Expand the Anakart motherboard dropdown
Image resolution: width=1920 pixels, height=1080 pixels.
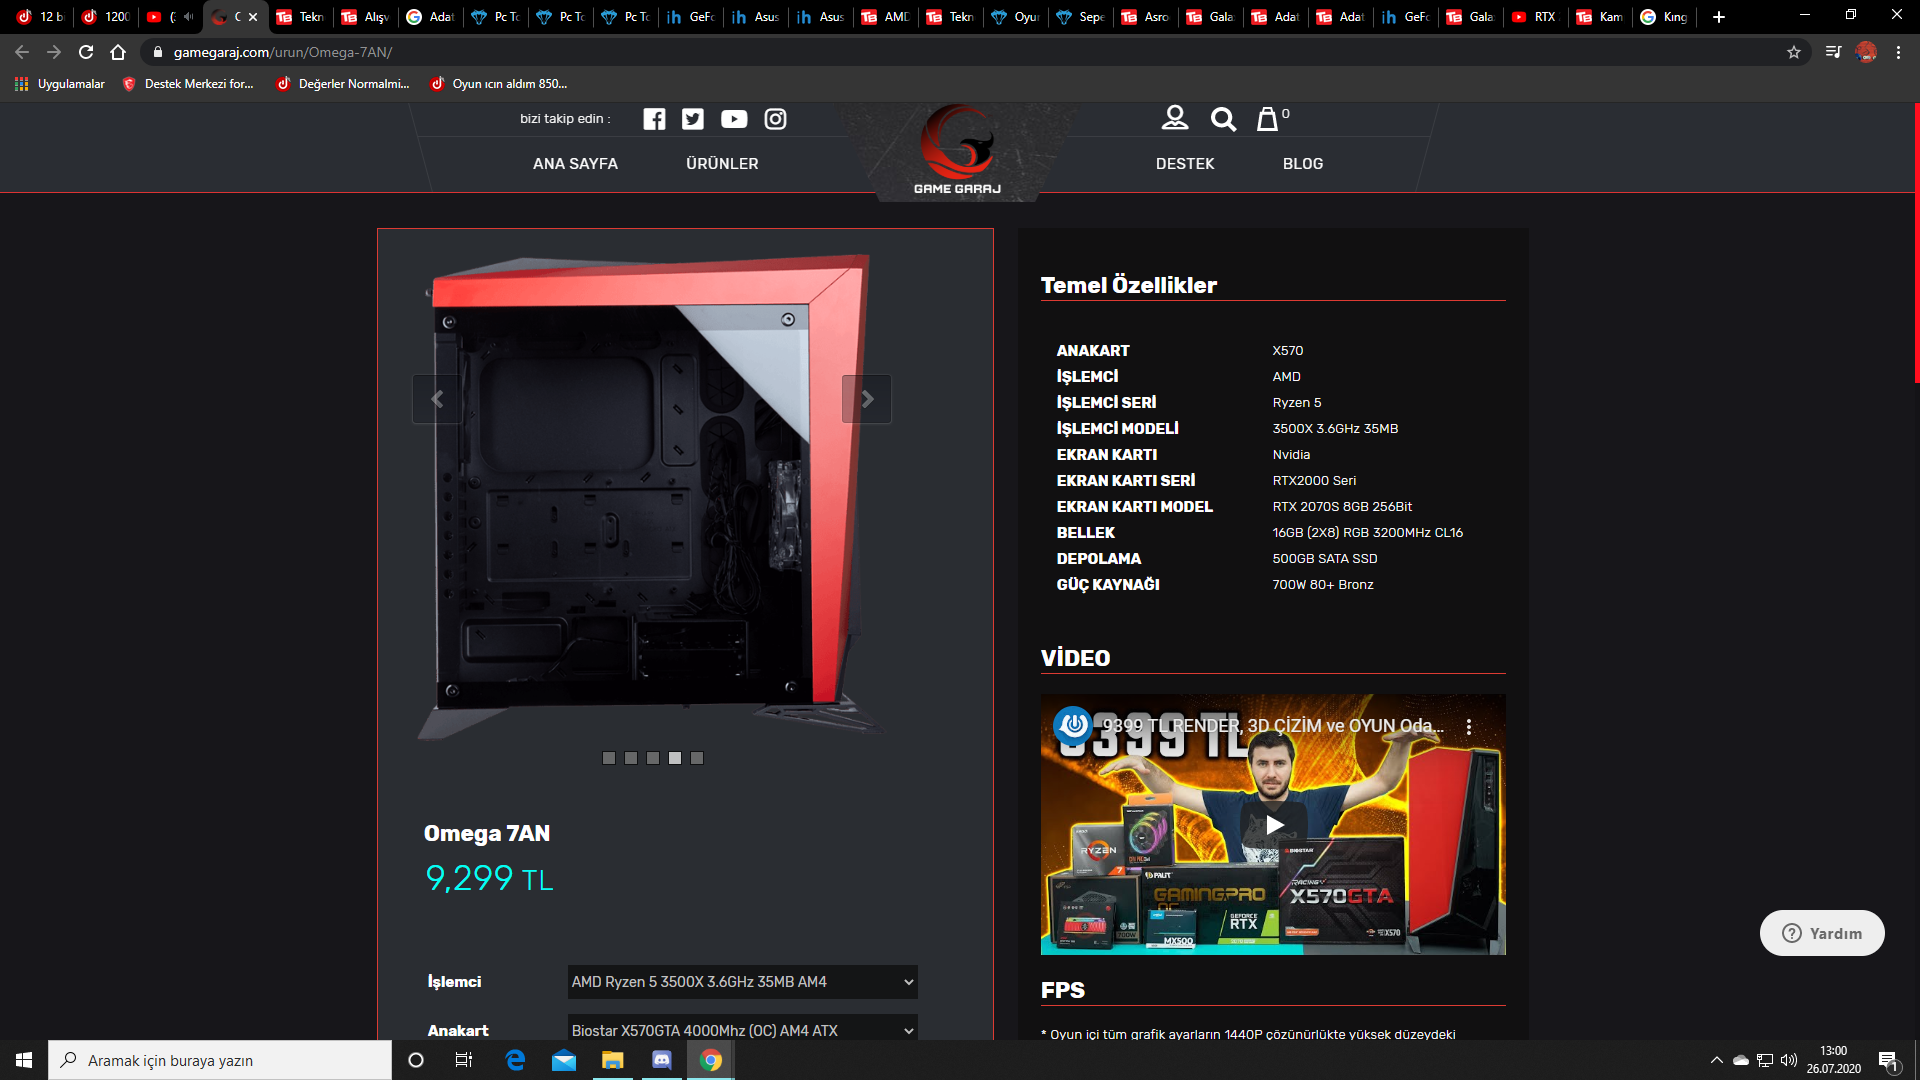tap(742, 1030)
